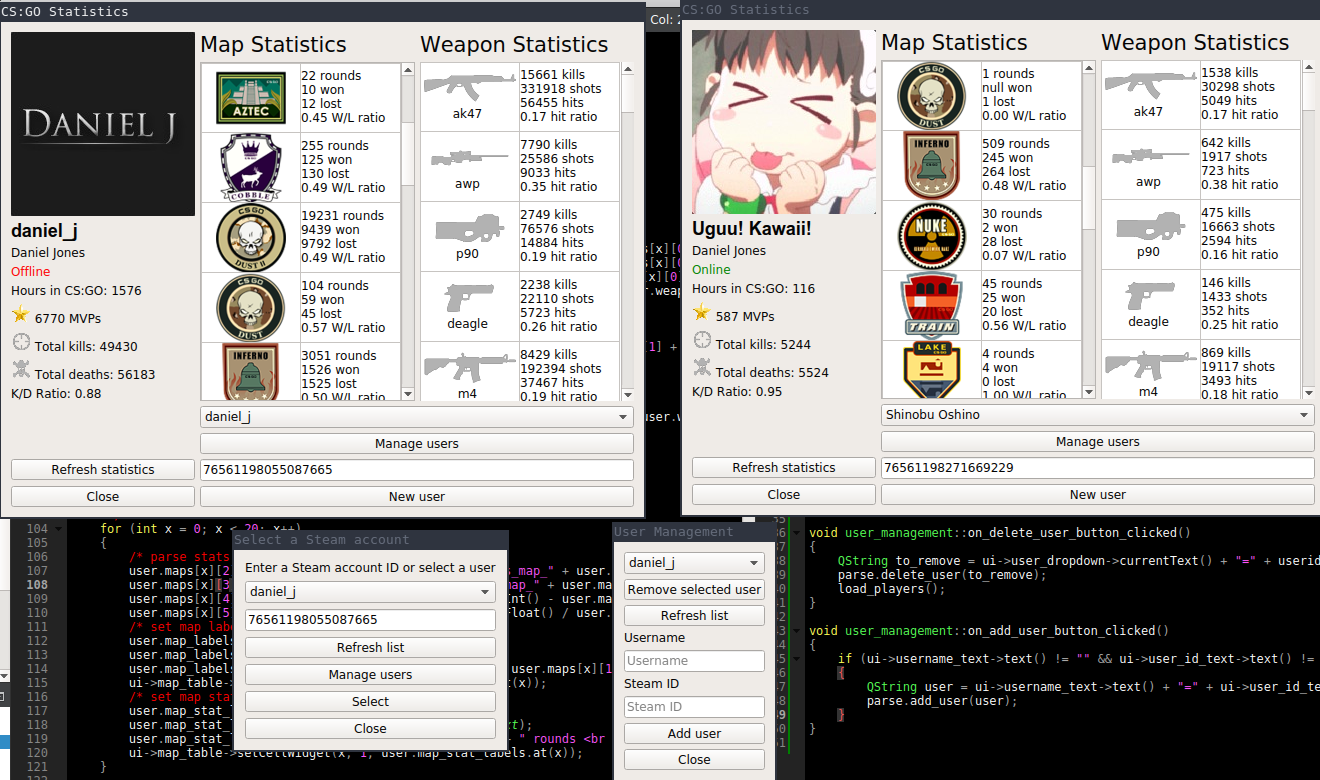Open user dropdown in Select a Steam account dialog
This screenshot has height=780, width=1320.
[370, 592]
